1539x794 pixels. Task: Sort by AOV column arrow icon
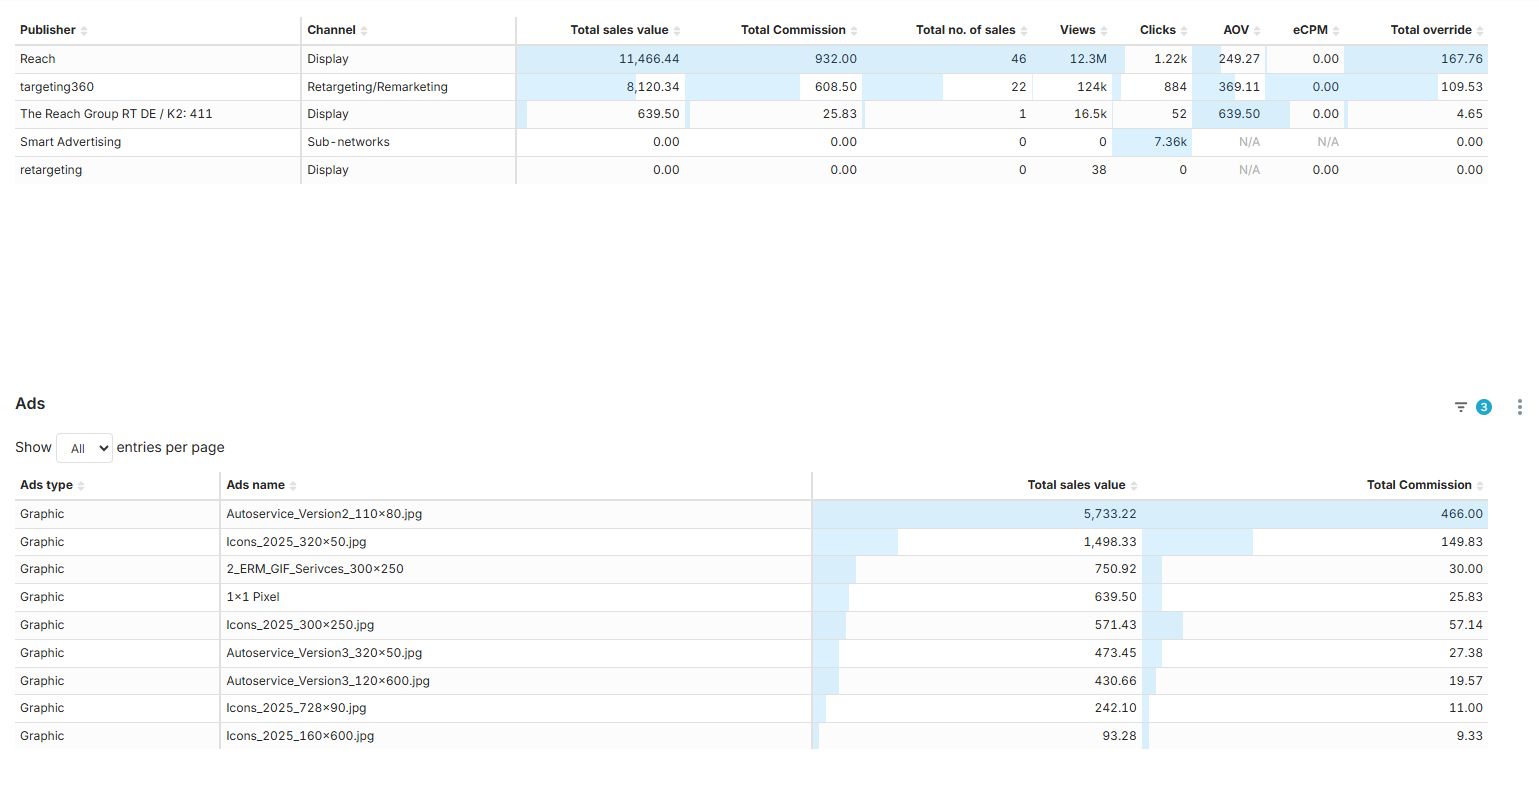click(1257, 31)
